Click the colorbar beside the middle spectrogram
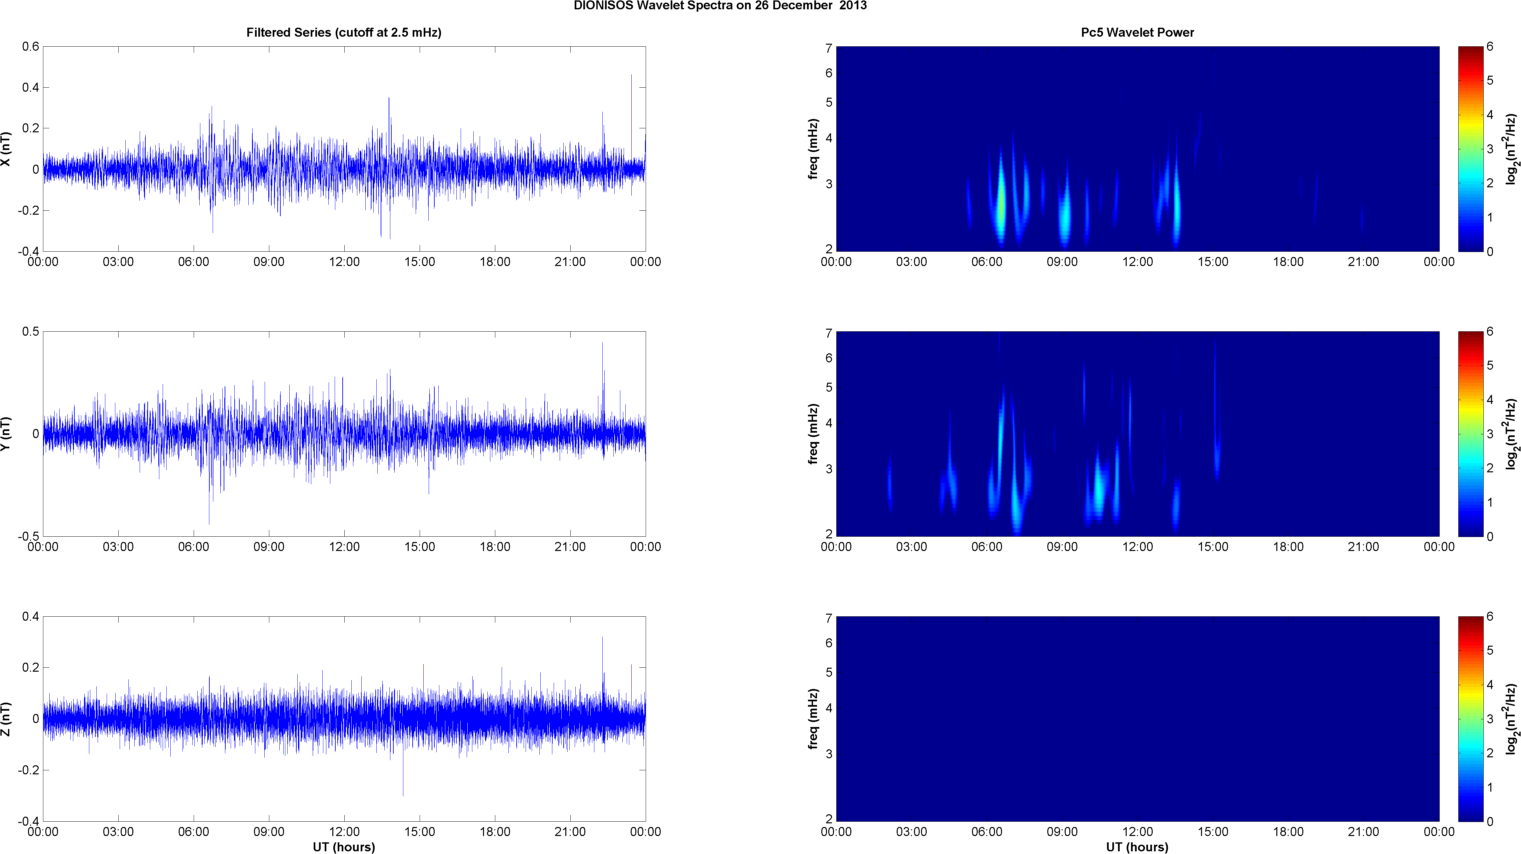The image size is (1521, 854). (x=1470, y=434)
